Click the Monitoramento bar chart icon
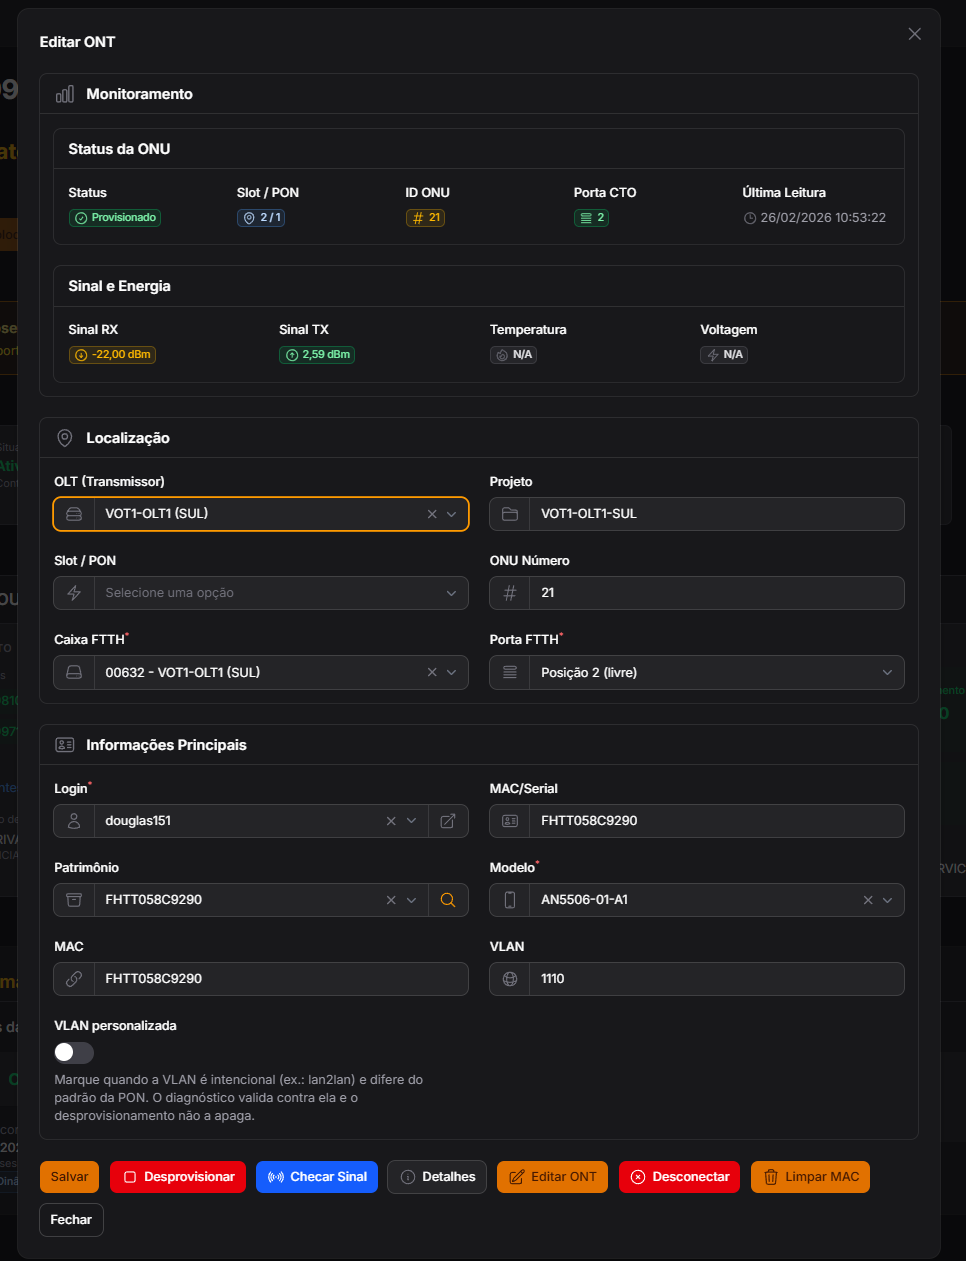This screenshot has height=1261, width=966. coord(65,94)
